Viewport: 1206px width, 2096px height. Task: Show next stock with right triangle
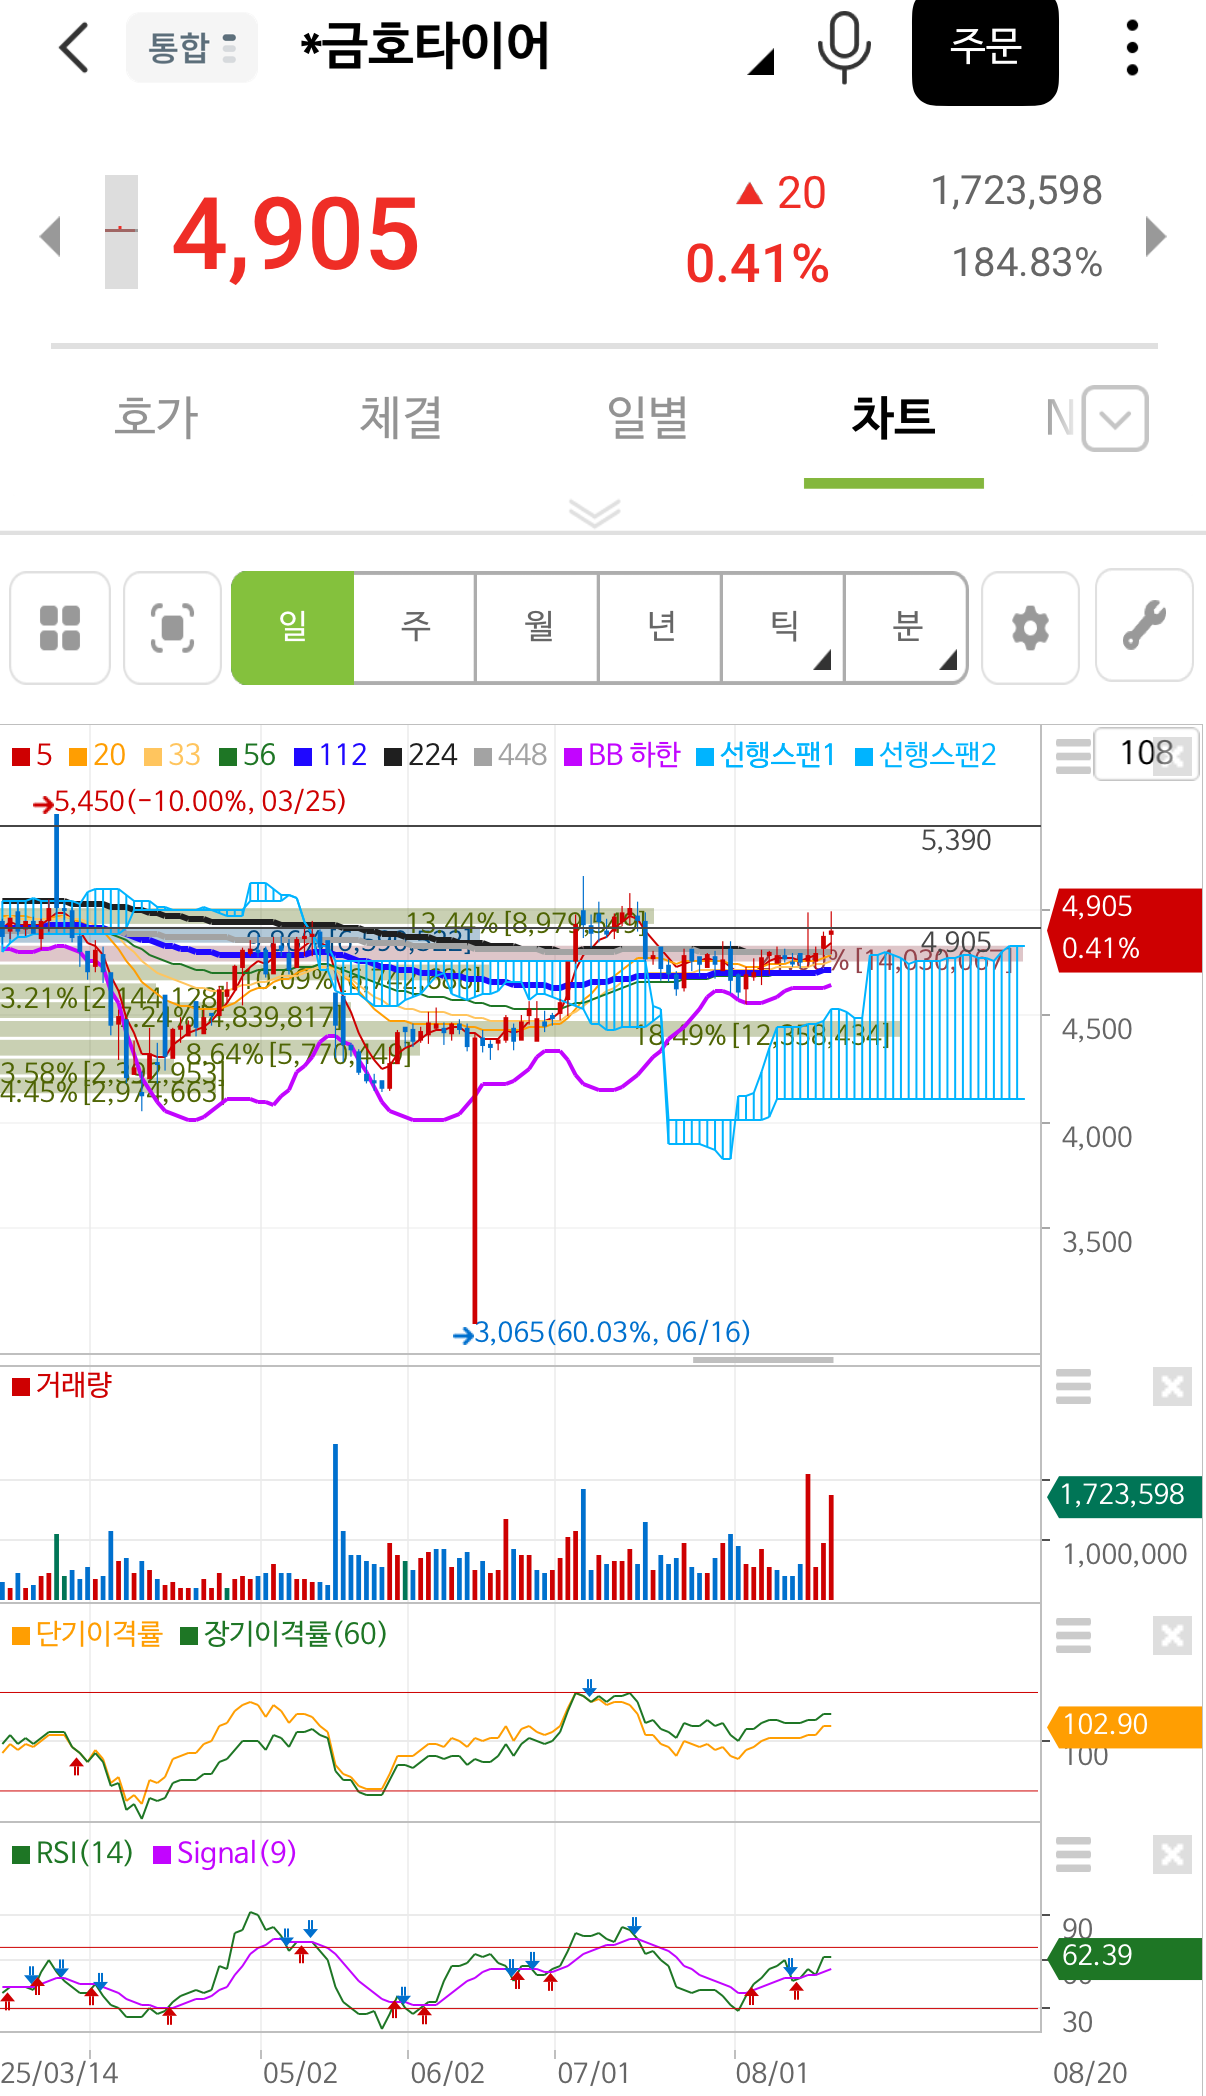pos(1156,237)
